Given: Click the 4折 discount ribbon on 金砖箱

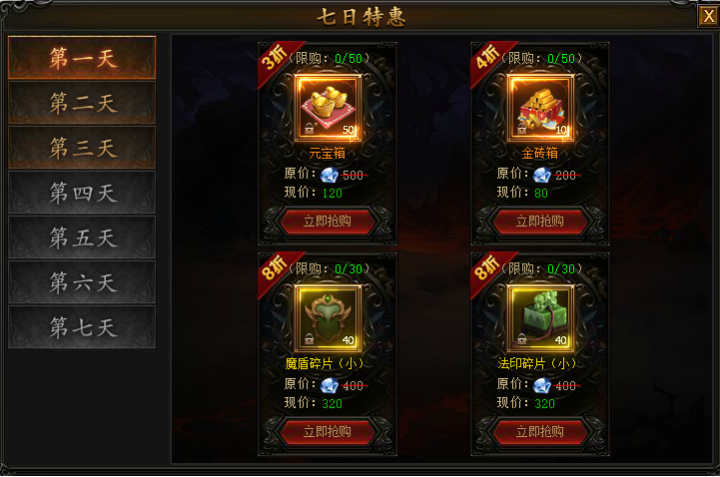Looking at the screenshot, I should 488,60.
